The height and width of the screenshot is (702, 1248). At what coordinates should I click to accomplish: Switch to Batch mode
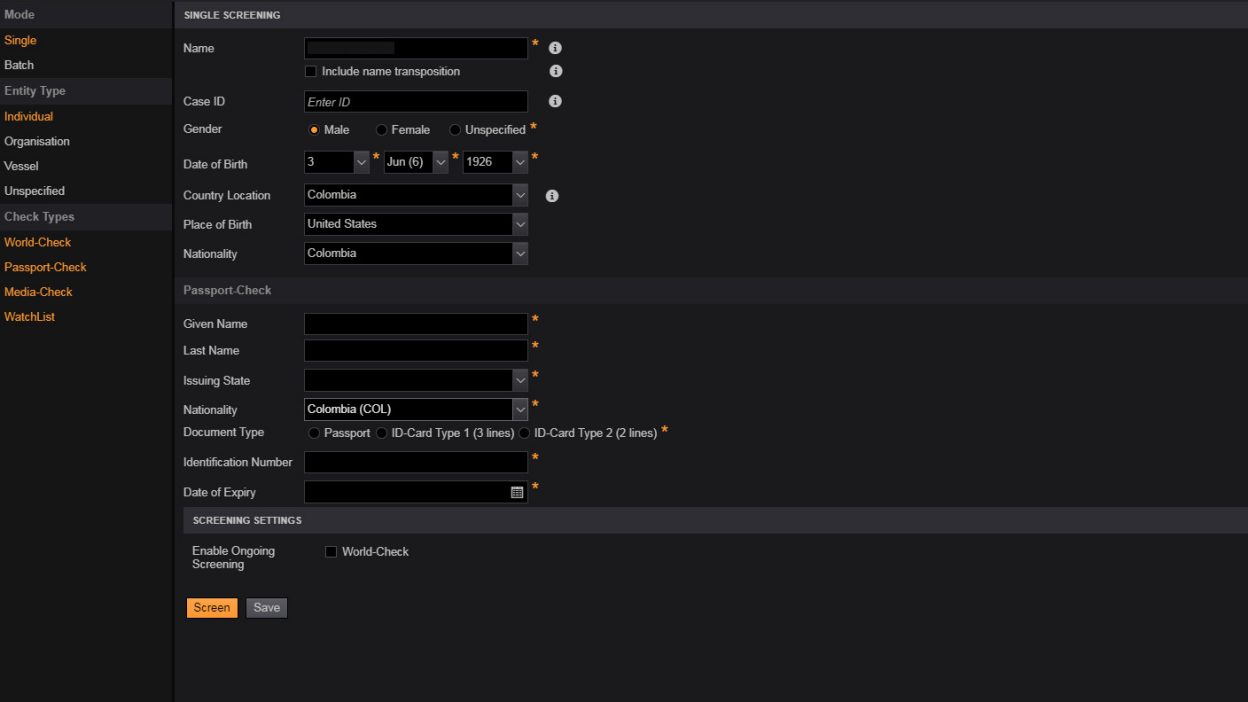click(x=19, y=65)
